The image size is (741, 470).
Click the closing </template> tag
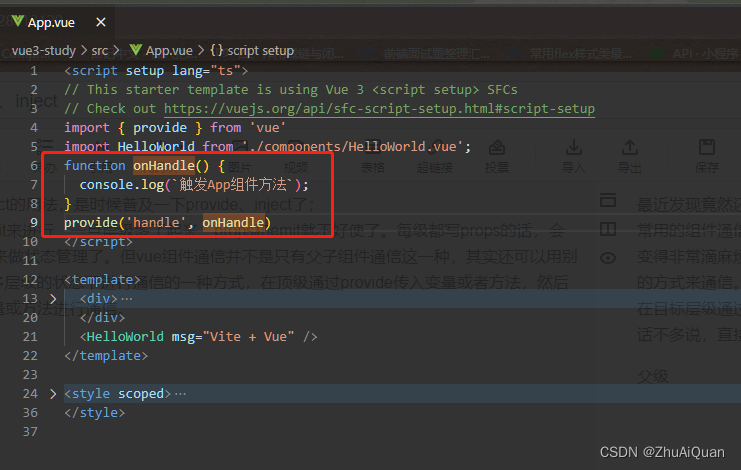click(x=106, y=356)
